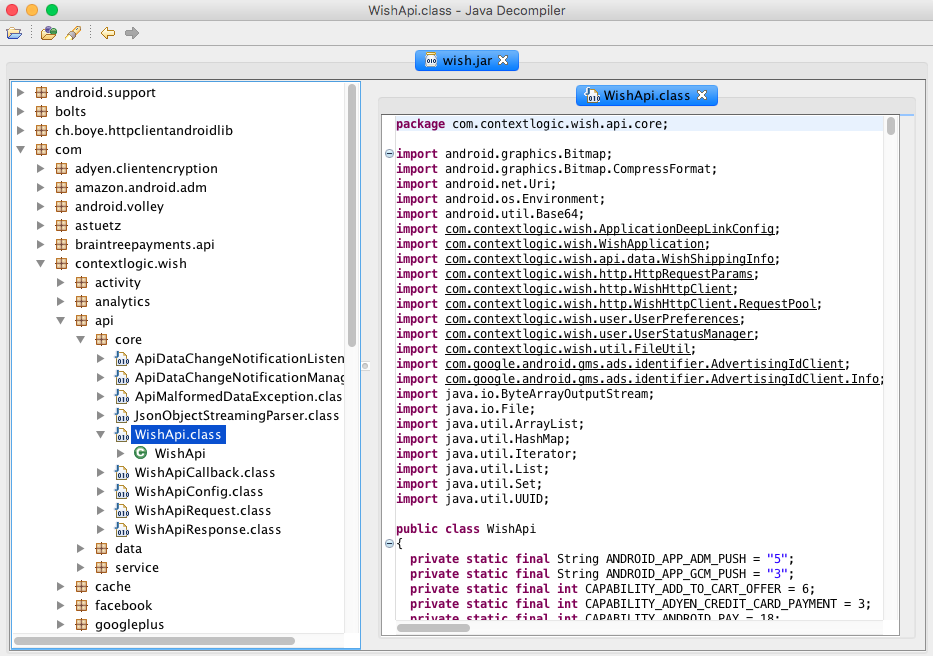Select the wish.jar tab
The width and height of the screenshot is (933, 656).
(466, 60)
